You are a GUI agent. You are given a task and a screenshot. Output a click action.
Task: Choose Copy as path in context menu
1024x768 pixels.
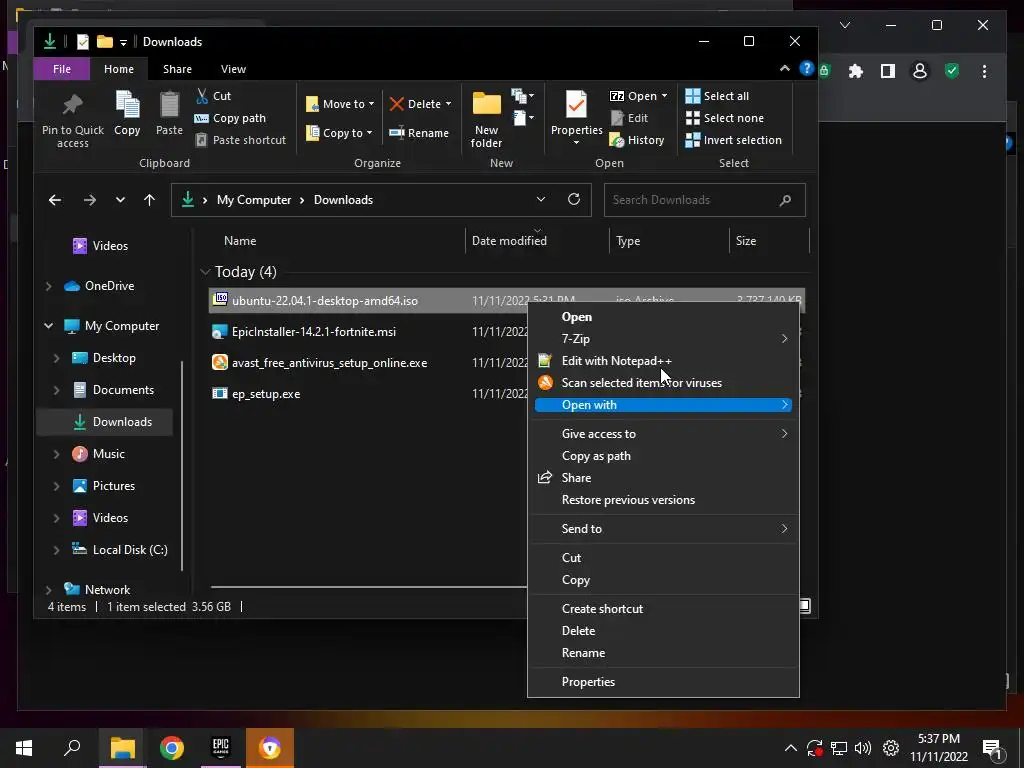click(663, 456)
